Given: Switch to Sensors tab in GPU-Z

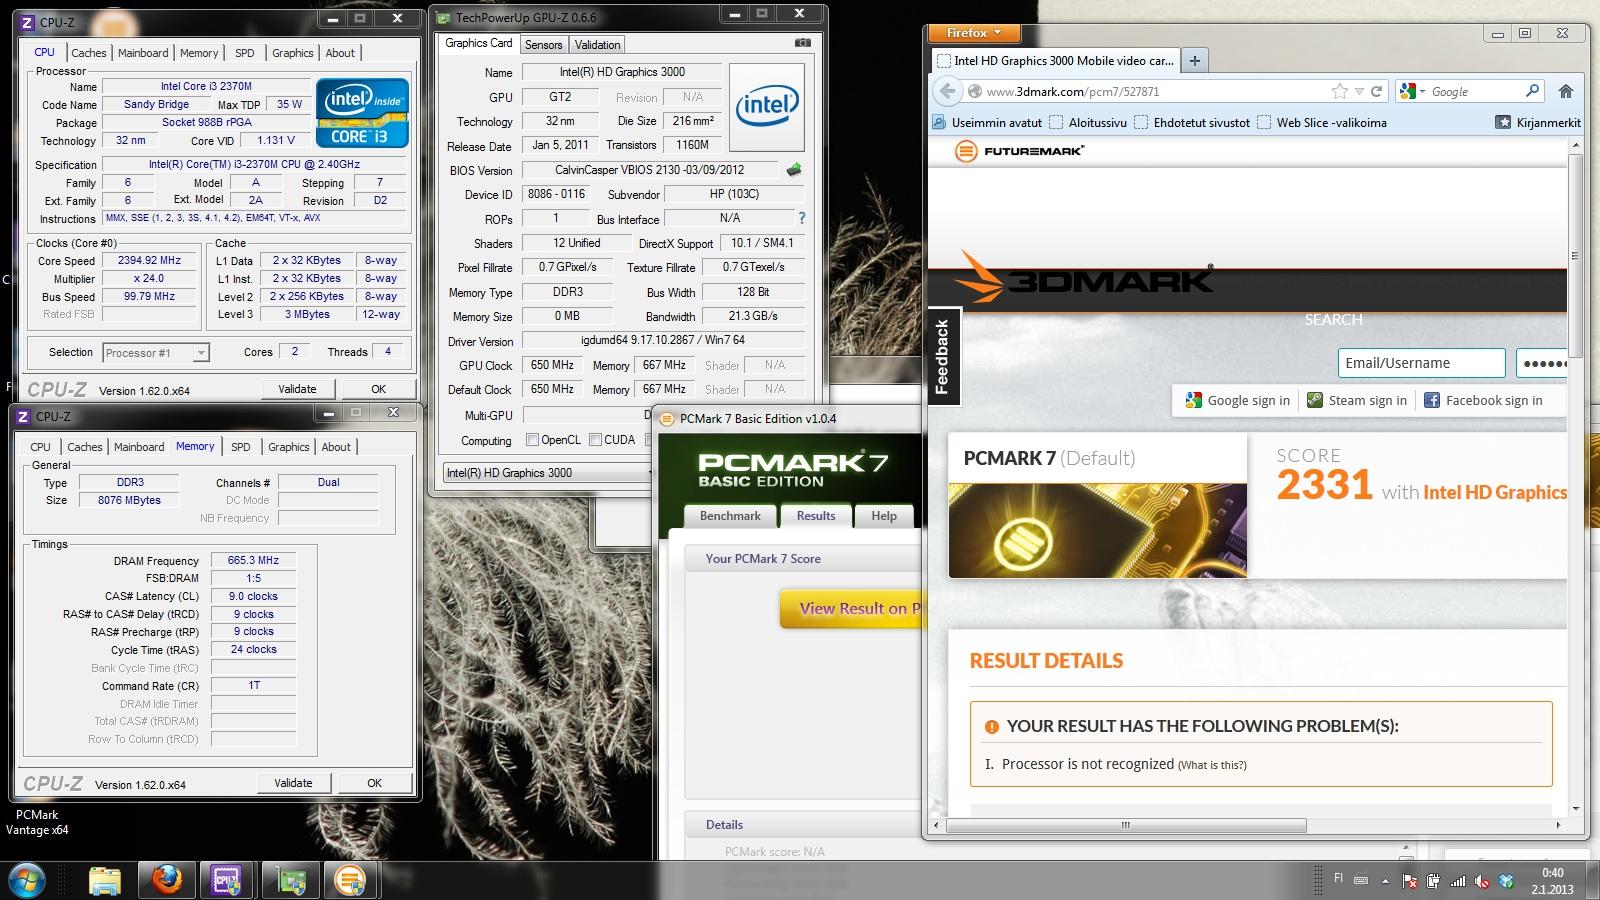Looking at the screenshot, I should coord(543,45).
